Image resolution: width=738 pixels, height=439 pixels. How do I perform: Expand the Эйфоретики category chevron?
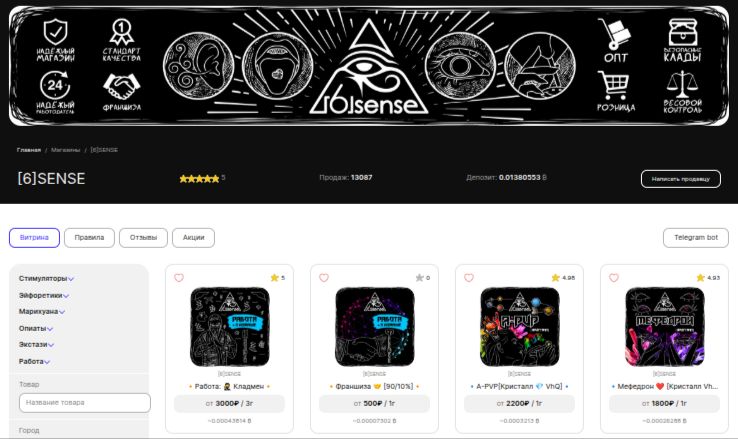66,295
